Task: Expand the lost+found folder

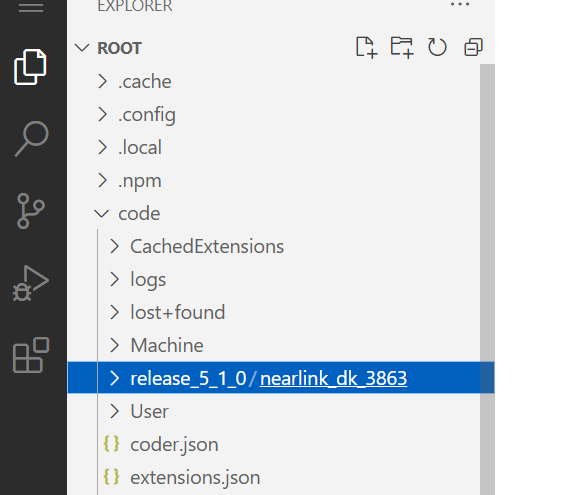Action: pos(115,312)
